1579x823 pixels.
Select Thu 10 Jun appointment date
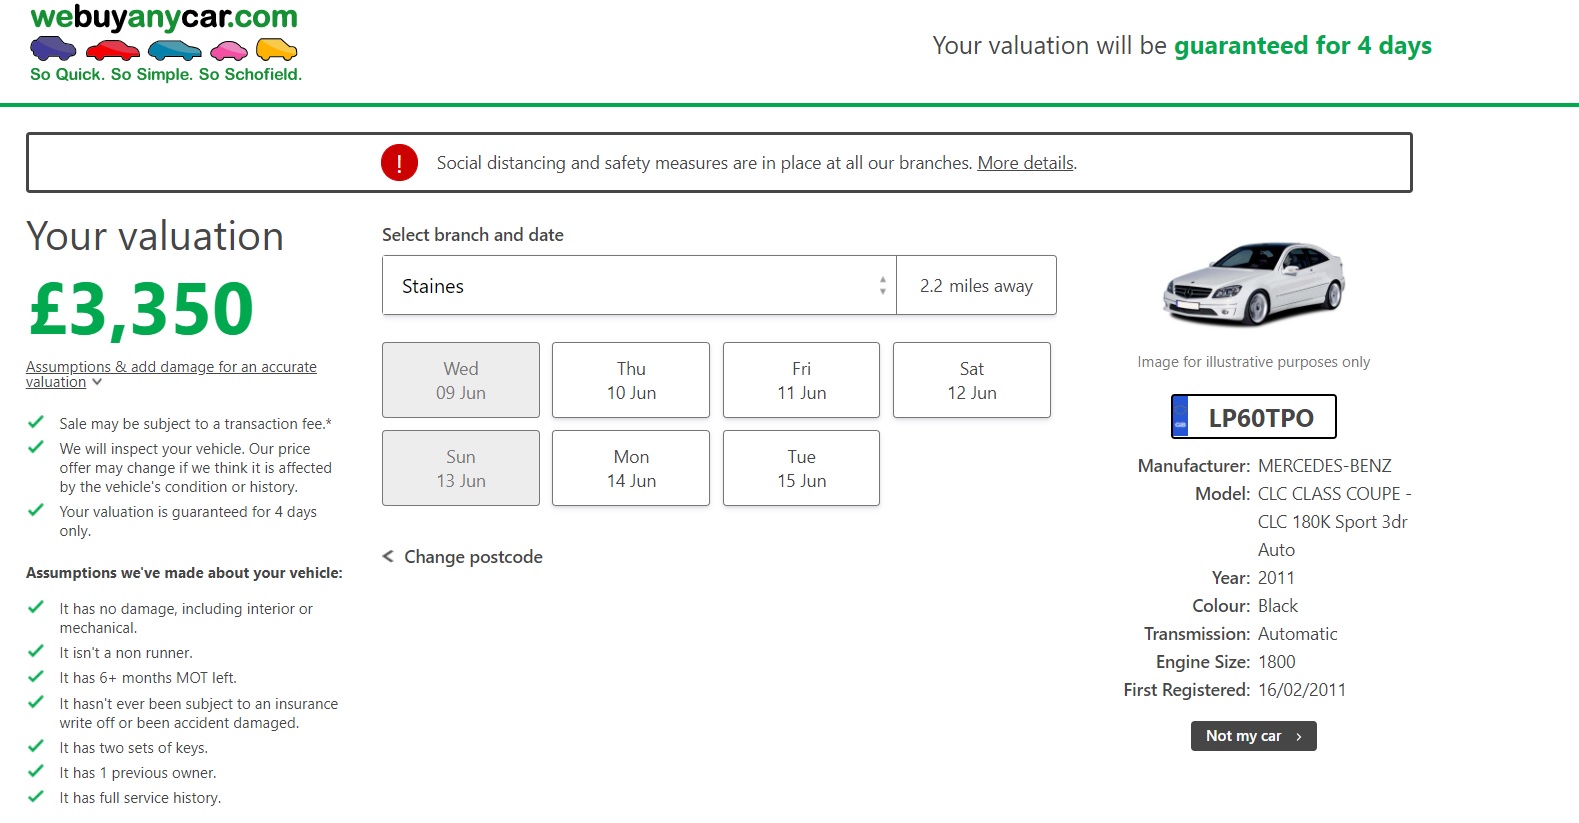point(631,380)
